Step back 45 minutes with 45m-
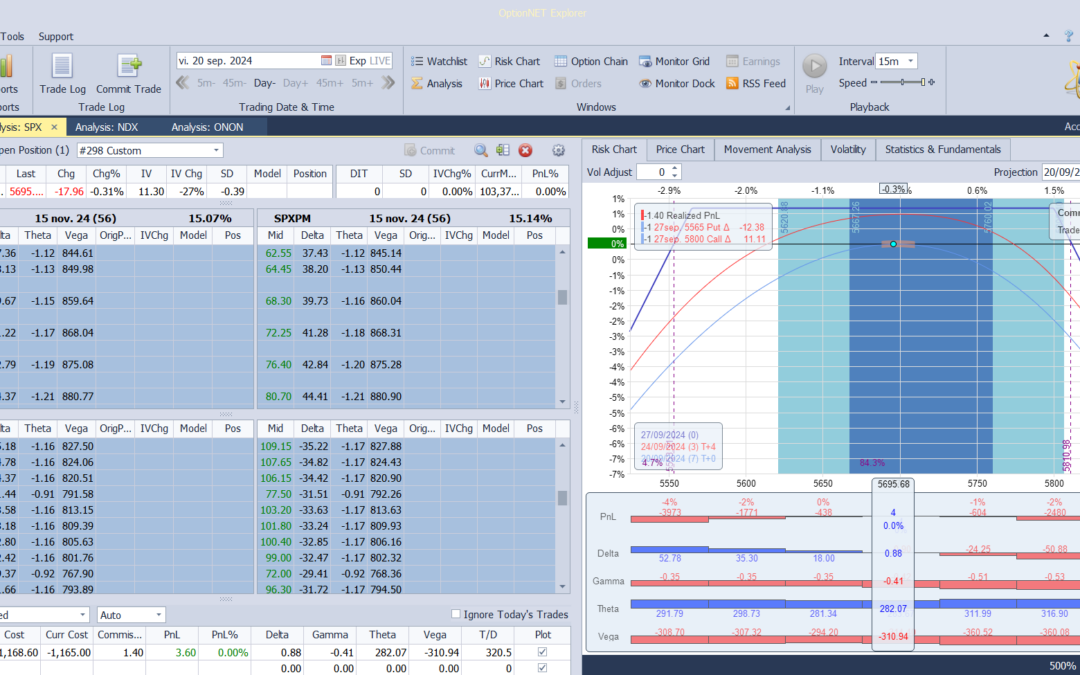This screenshot has width=1080, height=675. 234,83
